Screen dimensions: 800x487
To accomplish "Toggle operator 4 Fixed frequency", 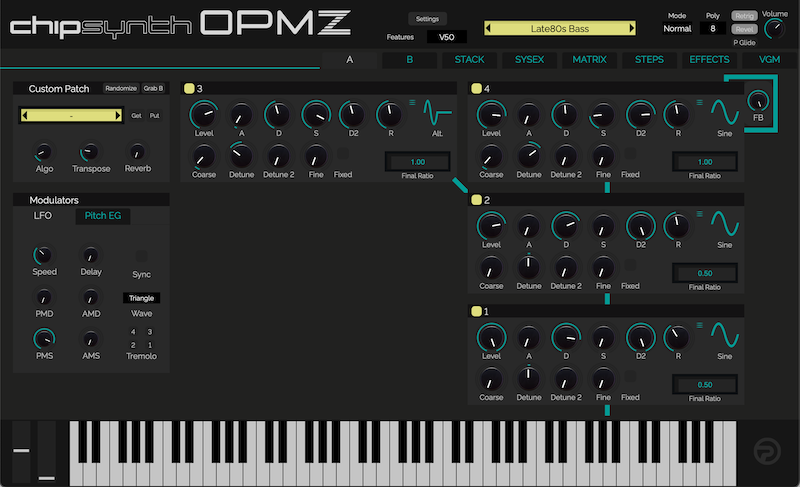I will pyautogui.click(x=630, y=153).
